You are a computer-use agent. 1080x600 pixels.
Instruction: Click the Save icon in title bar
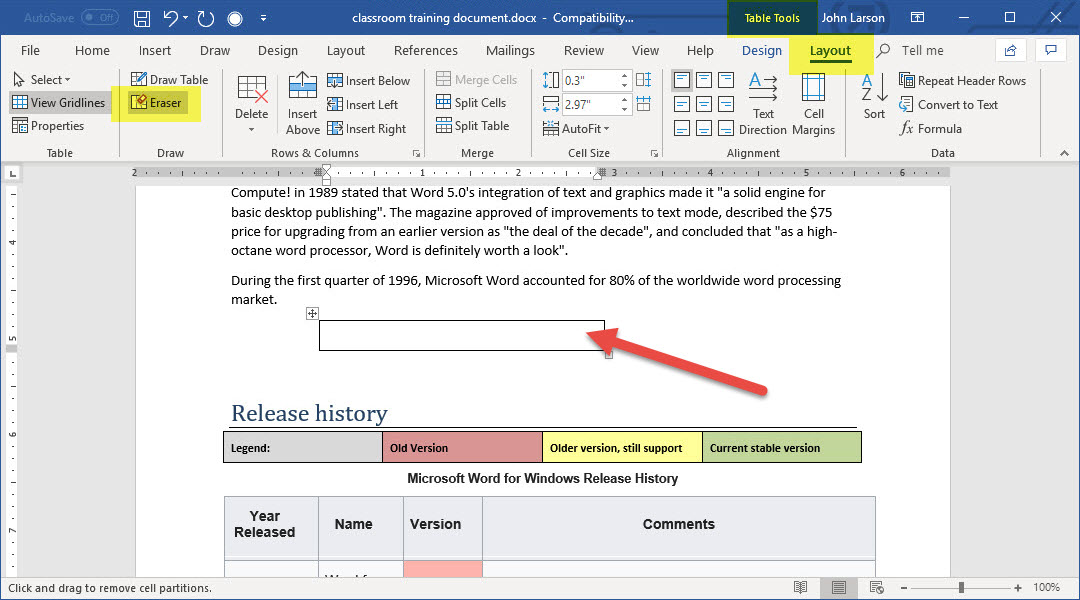(142, 18)
